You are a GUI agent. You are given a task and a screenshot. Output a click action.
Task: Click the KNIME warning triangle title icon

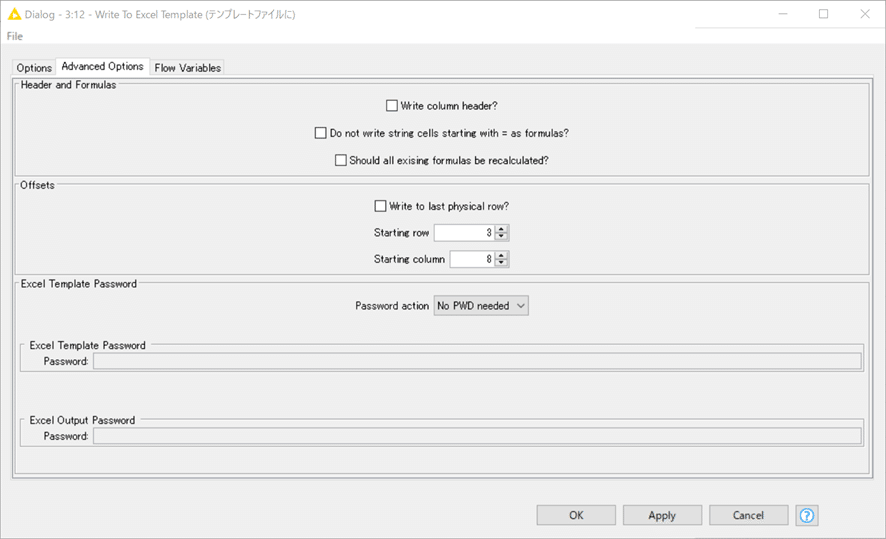click(14, 14)
